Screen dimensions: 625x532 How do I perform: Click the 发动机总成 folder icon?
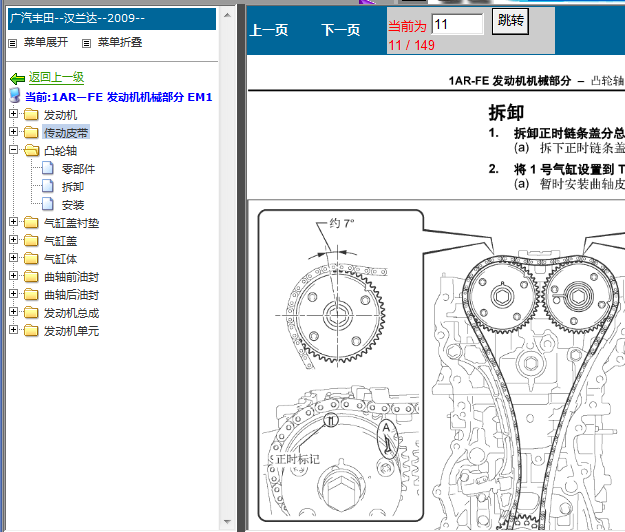[x=31, y=313]
